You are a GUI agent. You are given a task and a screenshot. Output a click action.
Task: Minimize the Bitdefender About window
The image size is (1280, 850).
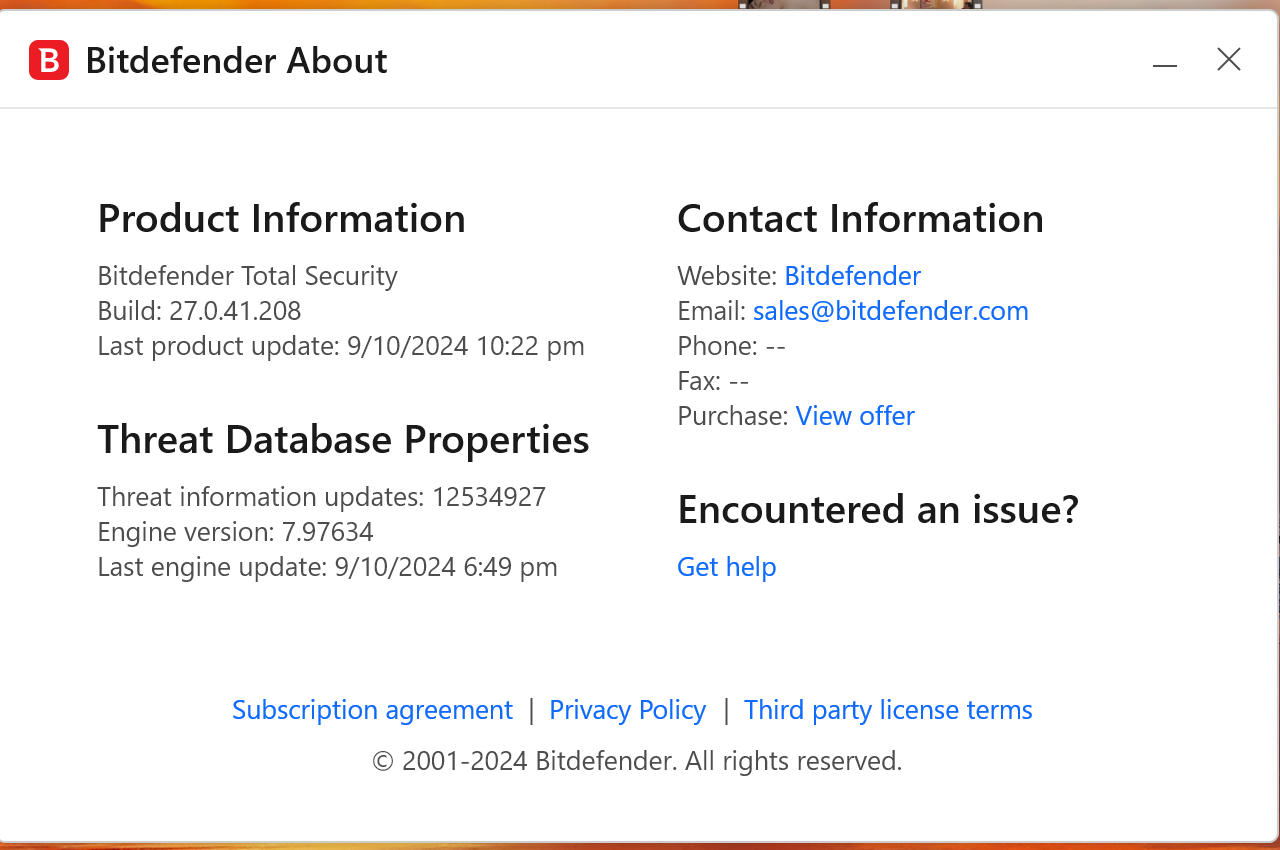click(x=1164, y=62)
